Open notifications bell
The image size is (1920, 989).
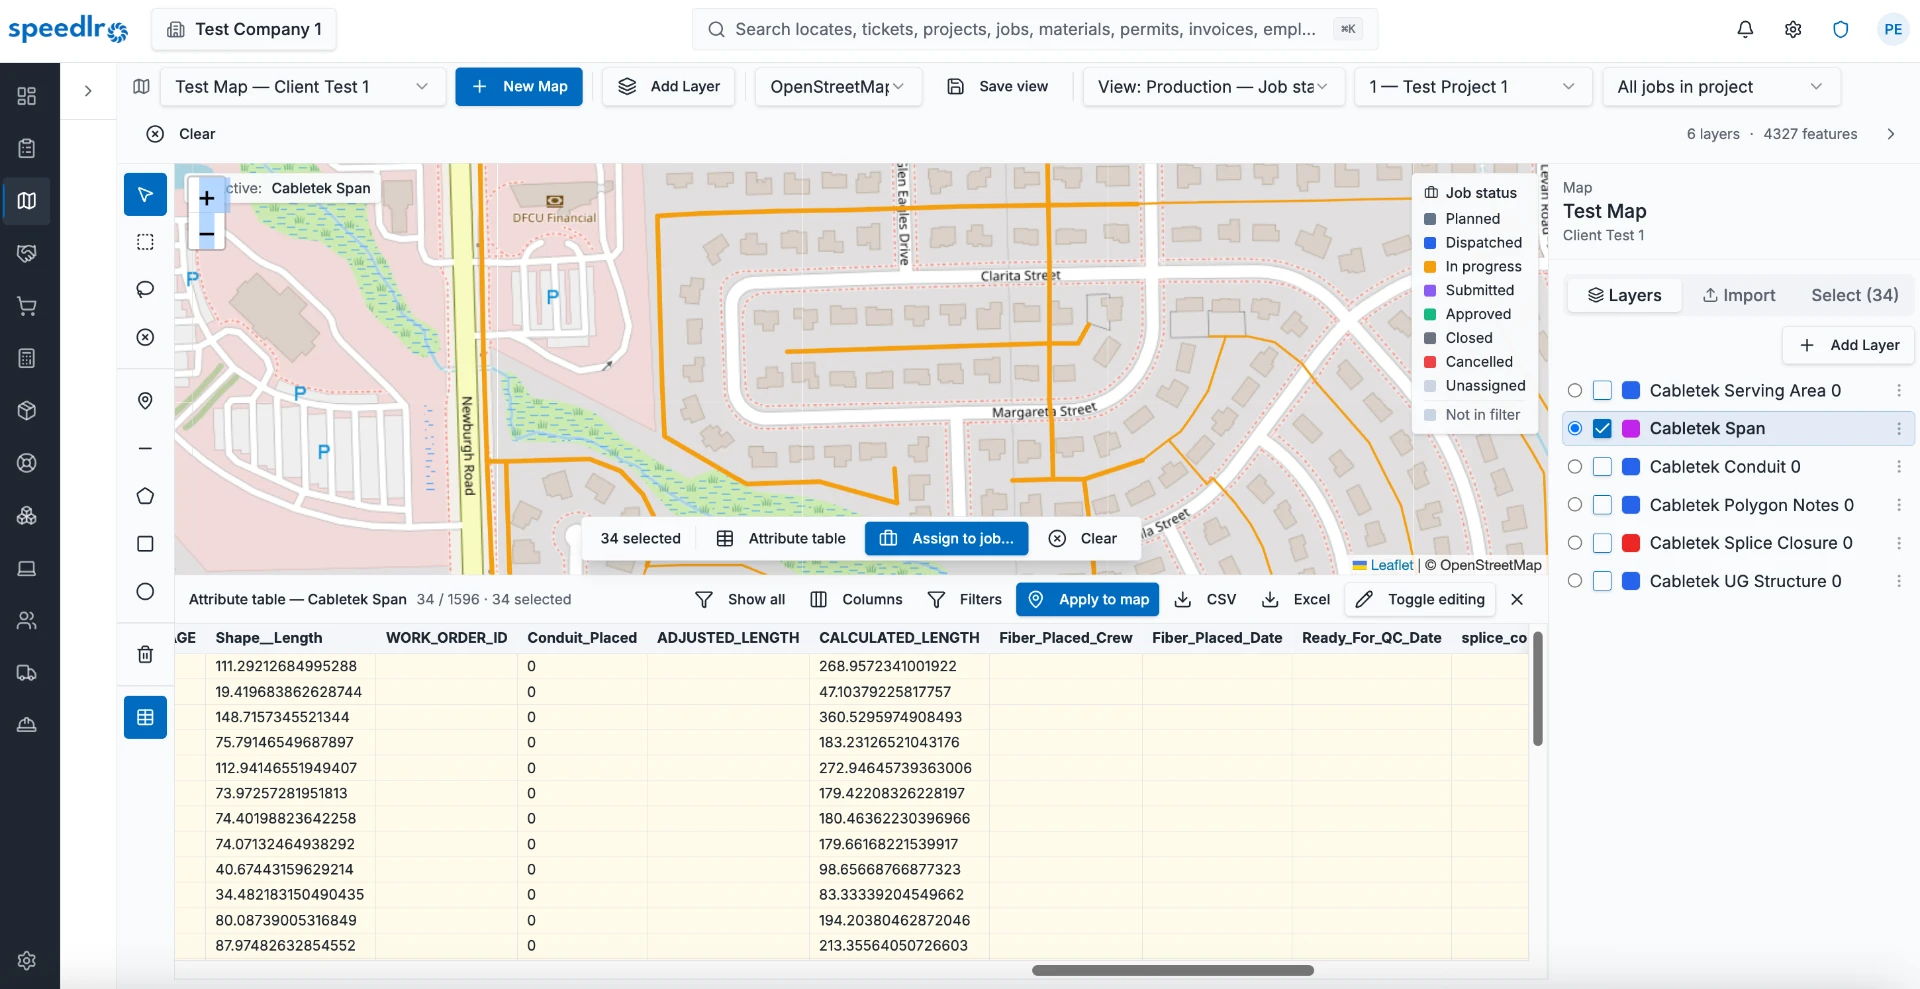click(x=1745, y=29)
